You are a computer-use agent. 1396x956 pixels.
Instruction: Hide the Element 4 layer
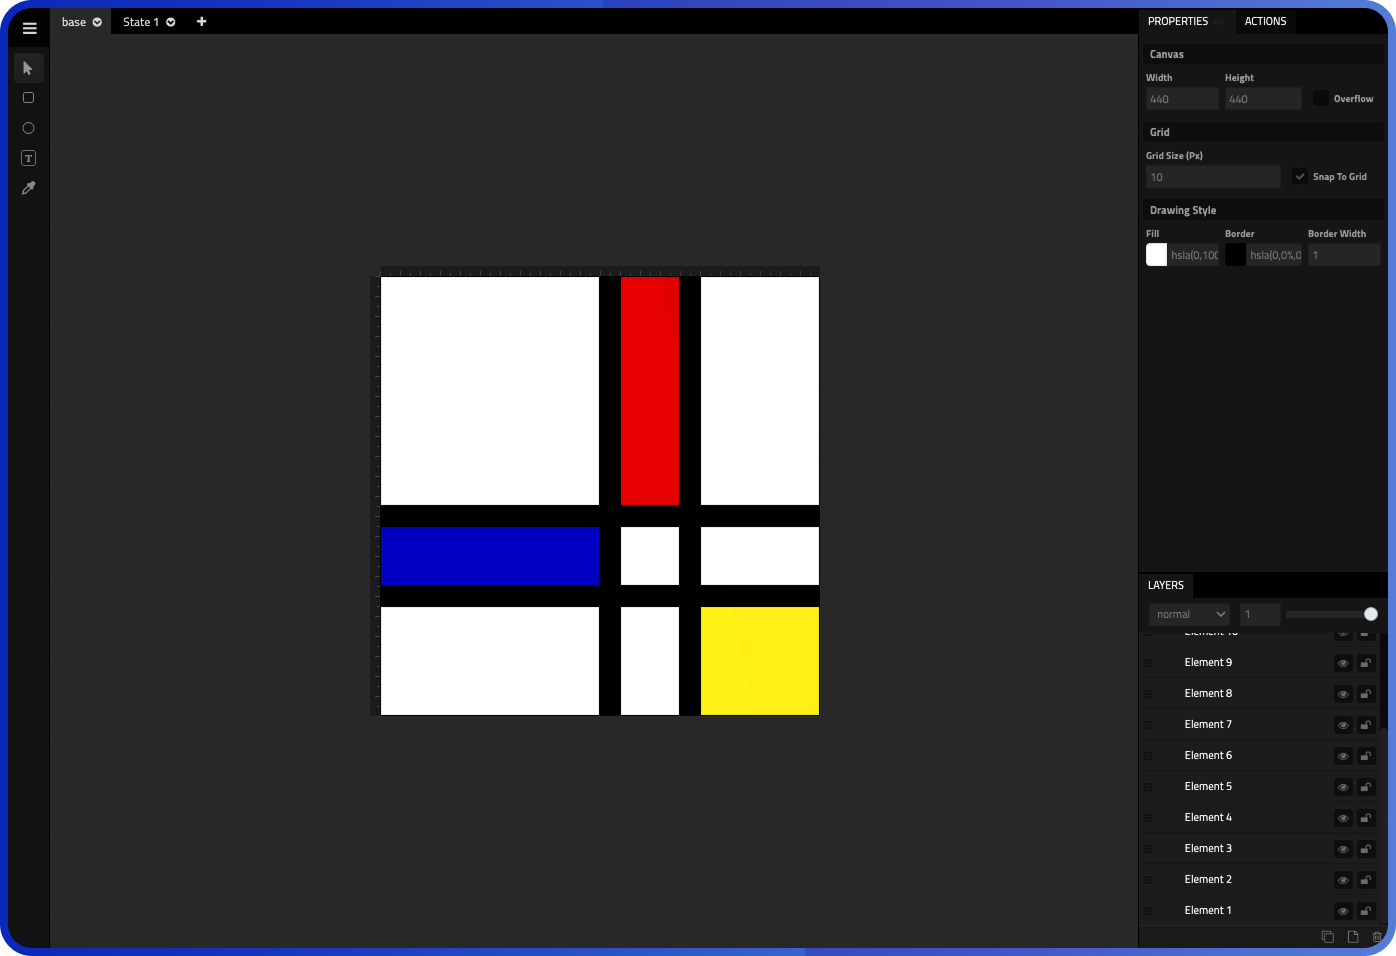[x=1343, y=818]
